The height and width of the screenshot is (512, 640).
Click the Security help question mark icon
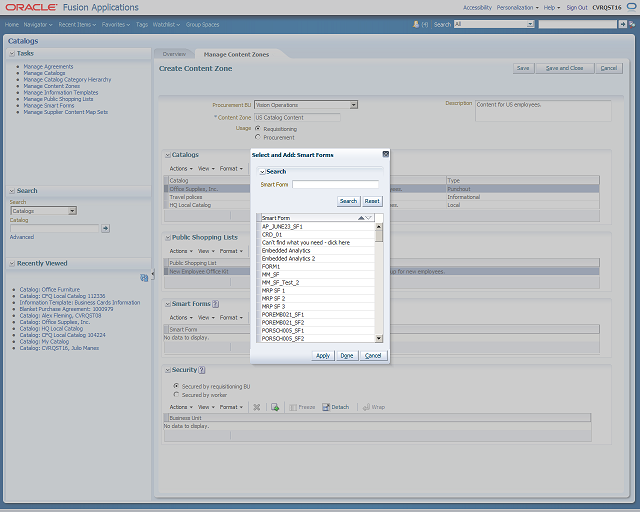coord(202,370)
